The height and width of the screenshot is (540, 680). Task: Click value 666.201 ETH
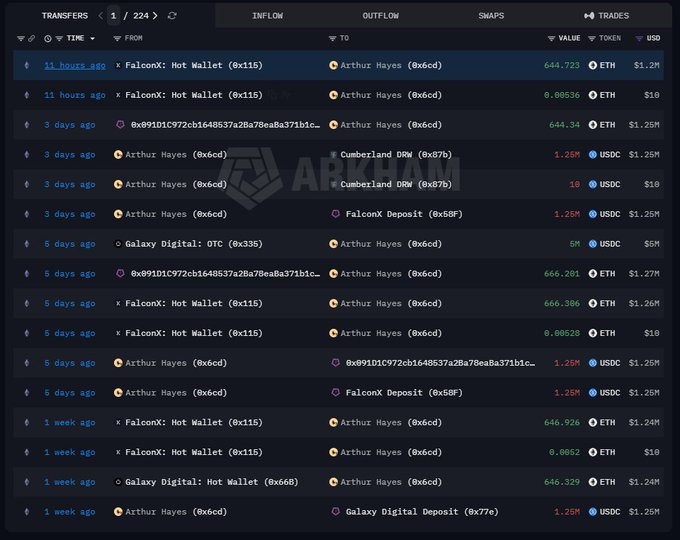pos(562,274)
